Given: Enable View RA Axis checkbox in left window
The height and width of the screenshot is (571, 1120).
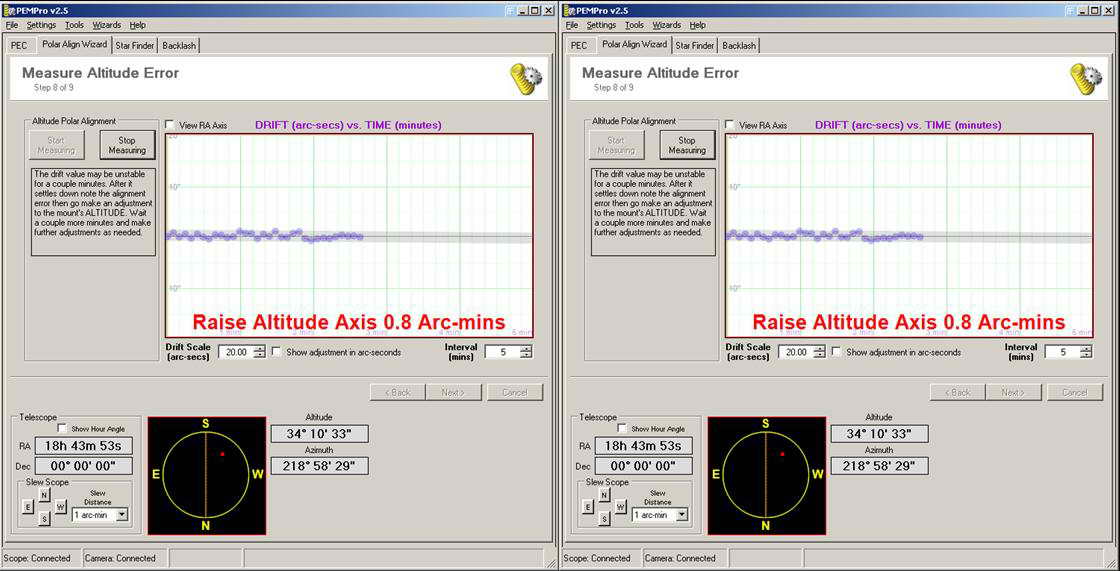Looking at the screenshot, I should 170,125.
